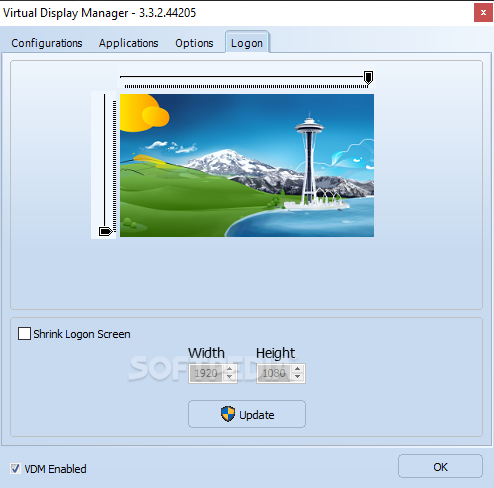494x488 pixels.
Task: Click the vertical slider thumb beside preview
Action: click(x=106, y=231)
